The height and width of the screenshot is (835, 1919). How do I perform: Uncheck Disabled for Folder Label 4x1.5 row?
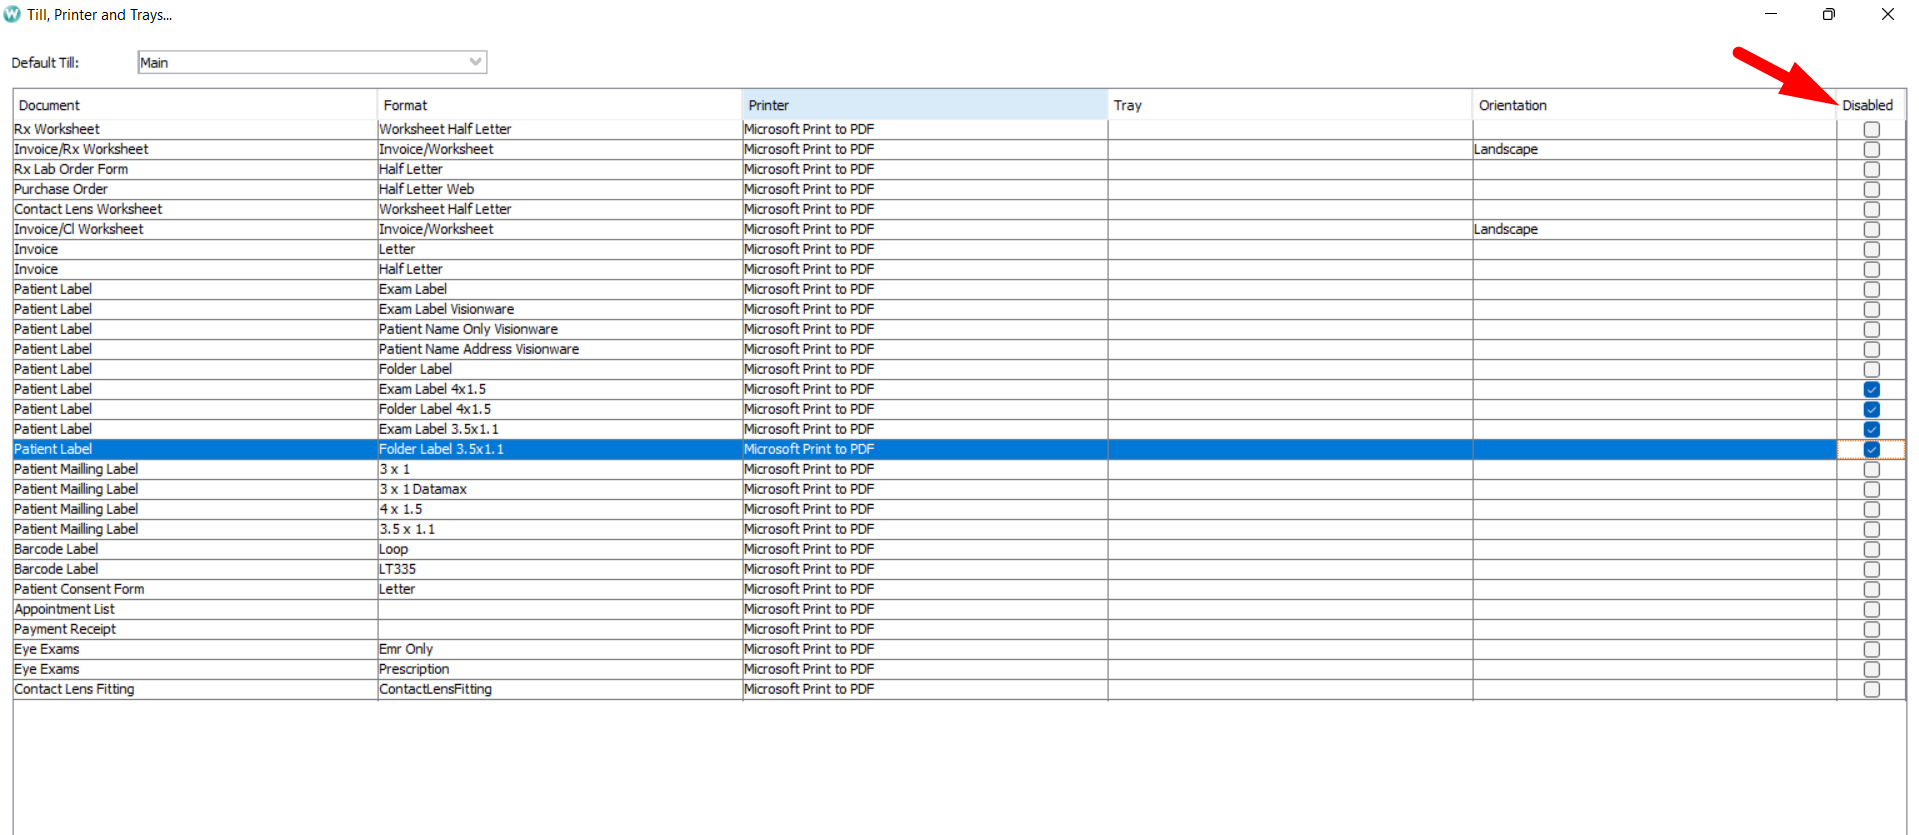(1872, 410)
